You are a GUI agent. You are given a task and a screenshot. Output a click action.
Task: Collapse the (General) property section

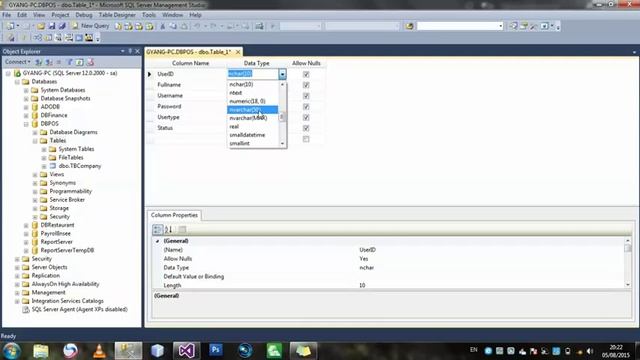click(x=158, y=241)
